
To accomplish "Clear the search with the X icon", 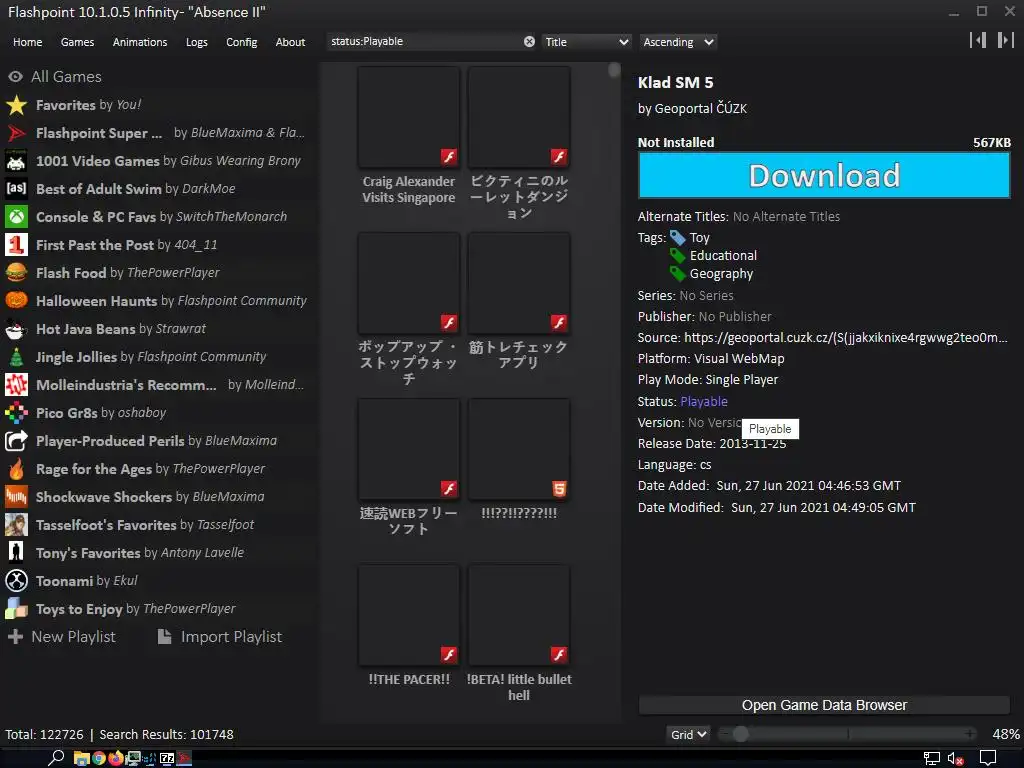I will (529, 42).
